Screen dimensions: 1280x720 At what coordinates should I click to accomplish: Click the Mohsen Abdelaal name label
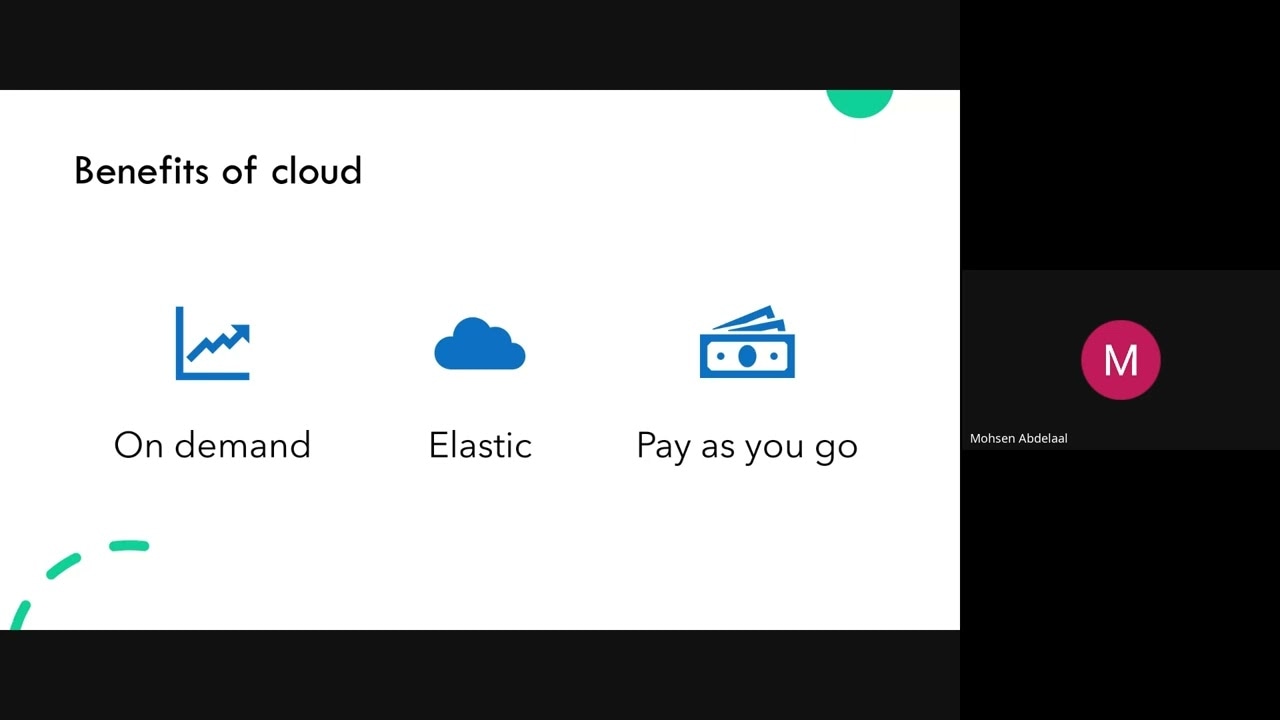pos(1018,438)
